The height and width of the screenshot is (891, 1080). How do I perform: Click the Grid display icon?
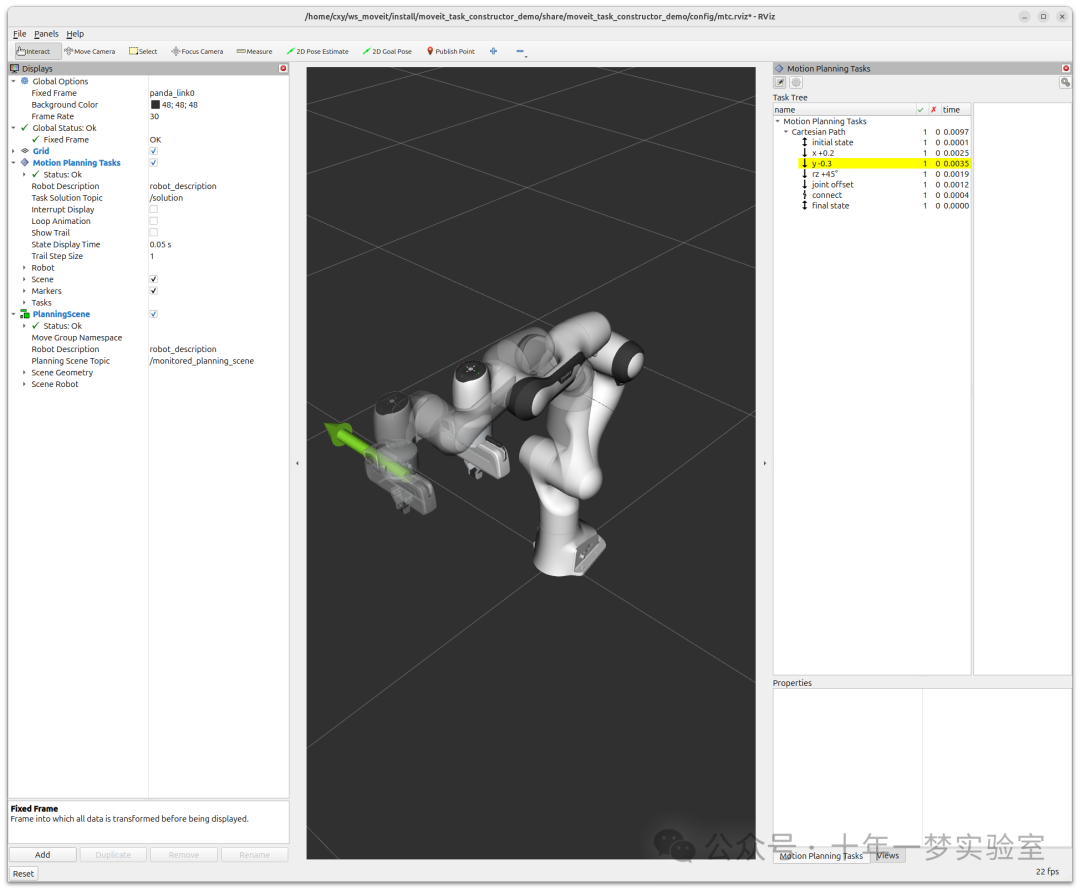coord(25,151)
